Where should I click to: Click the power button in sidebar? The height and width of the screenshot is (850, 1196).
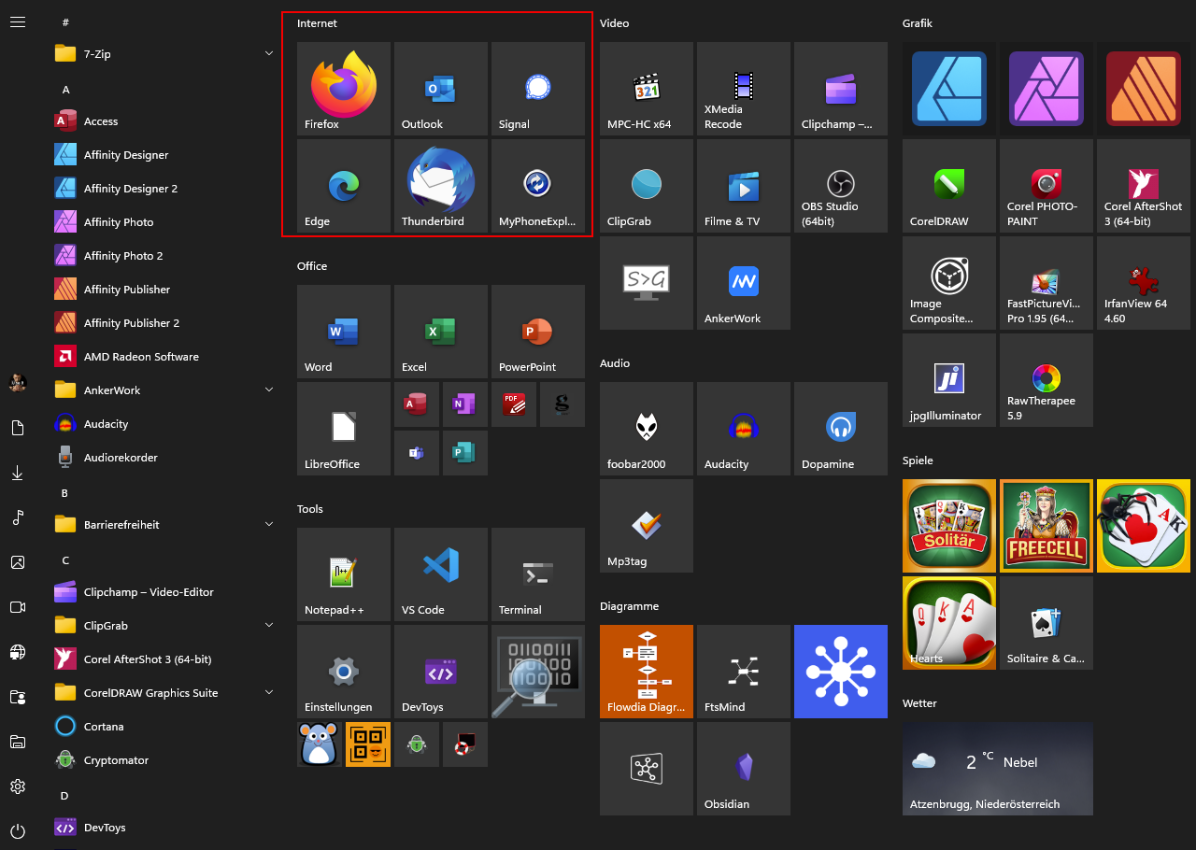point(17,831)
